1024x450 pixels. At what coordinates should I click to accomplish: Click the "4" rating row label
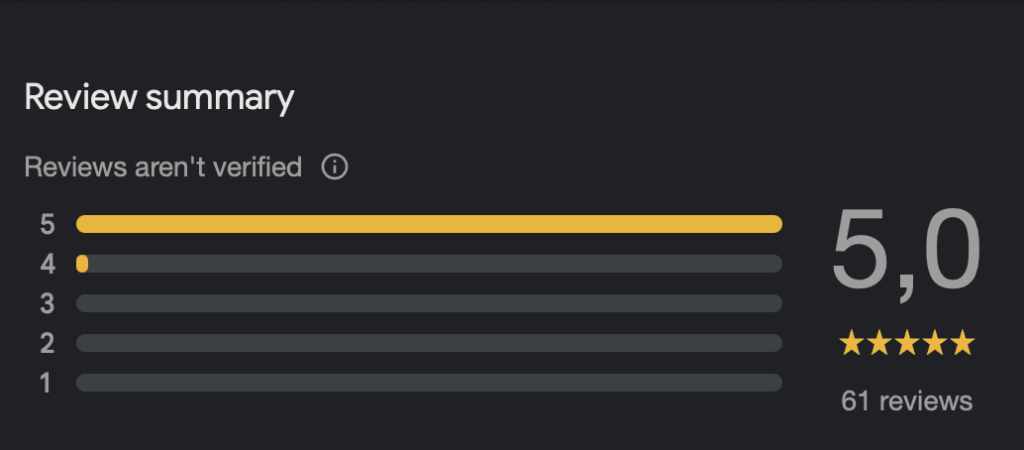47,264
